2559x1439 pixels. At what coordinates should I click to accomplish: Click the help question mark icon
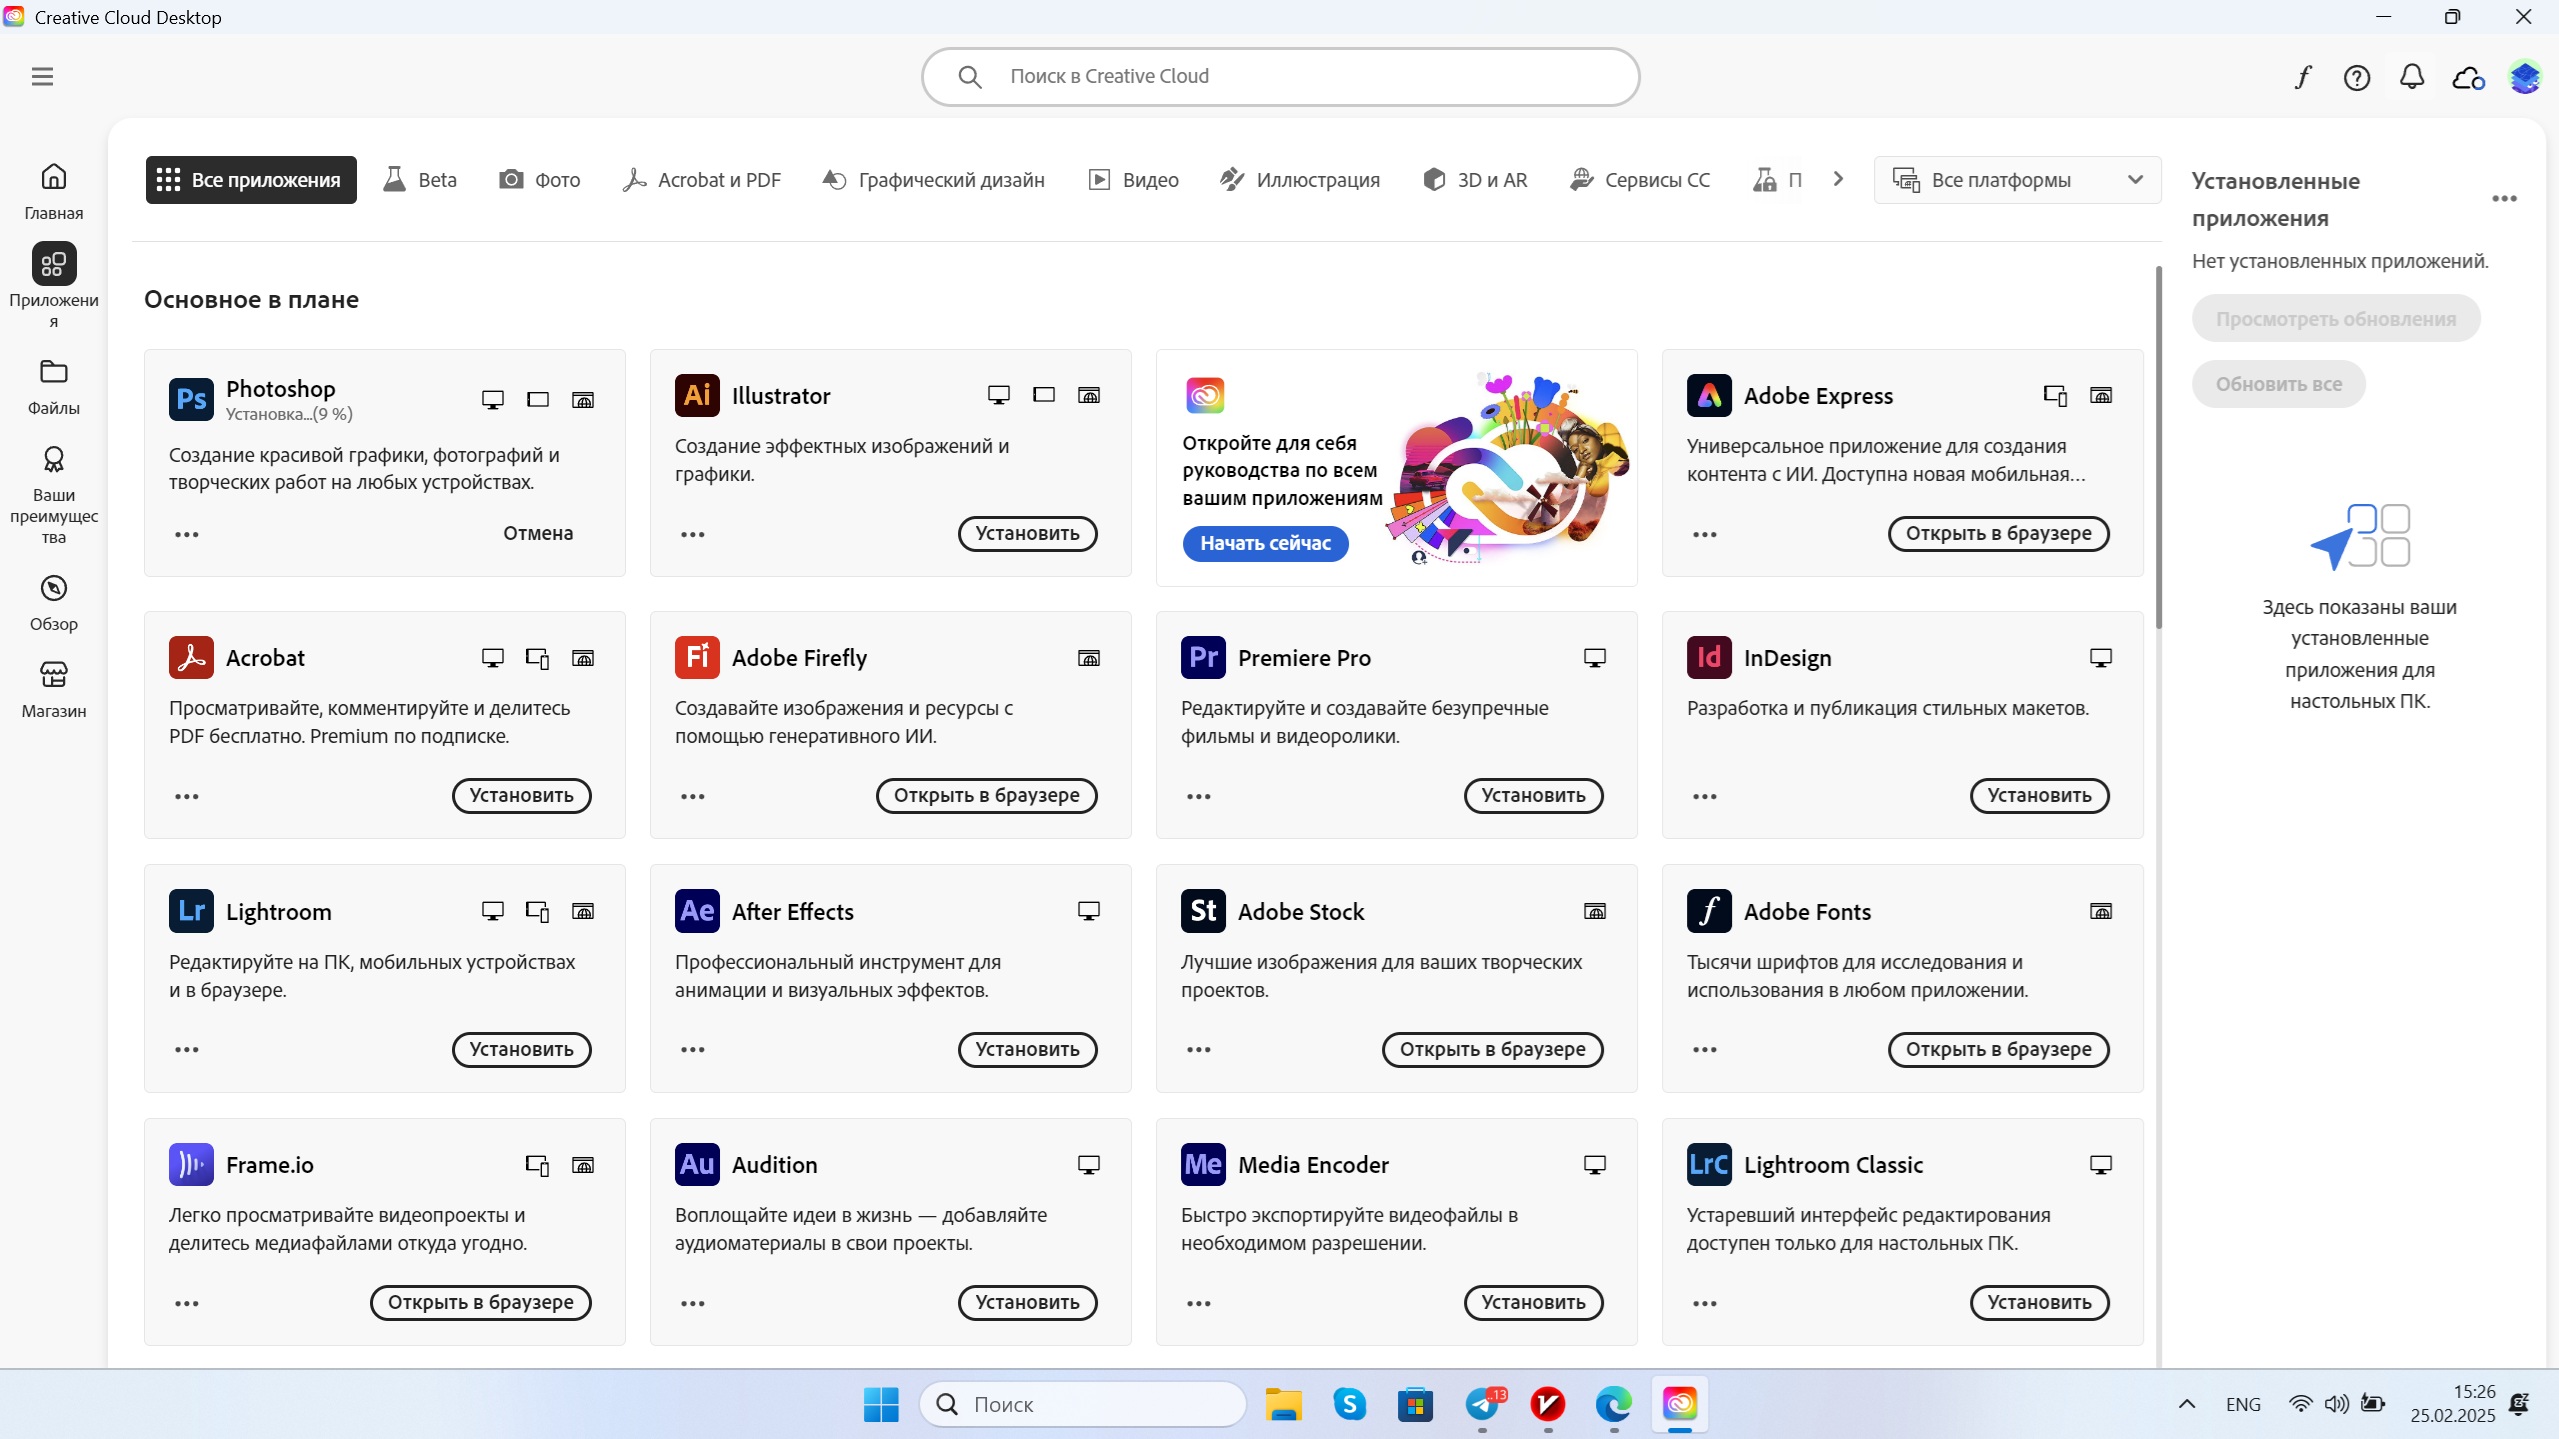[x=2357, y=77]
